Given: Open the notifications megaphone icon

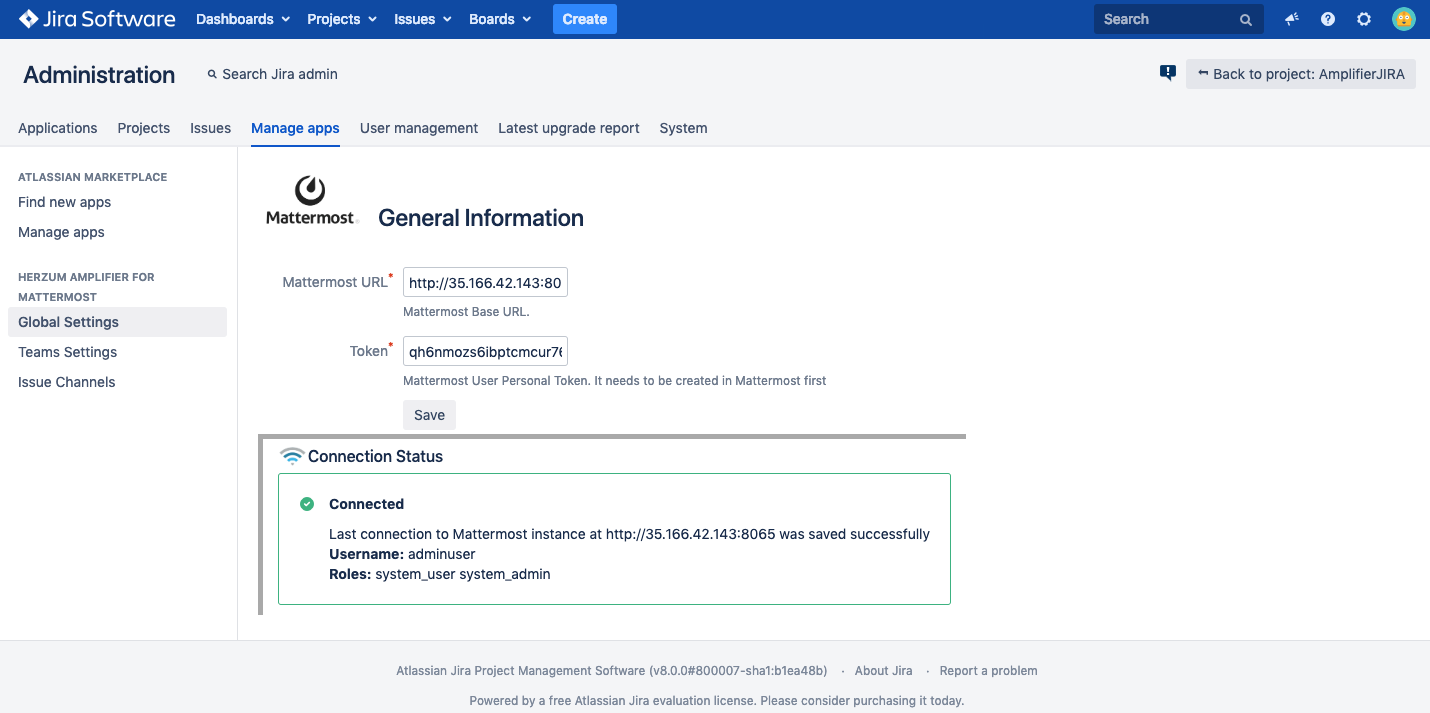Looking at the screenshot, I should coord(1292,19).
